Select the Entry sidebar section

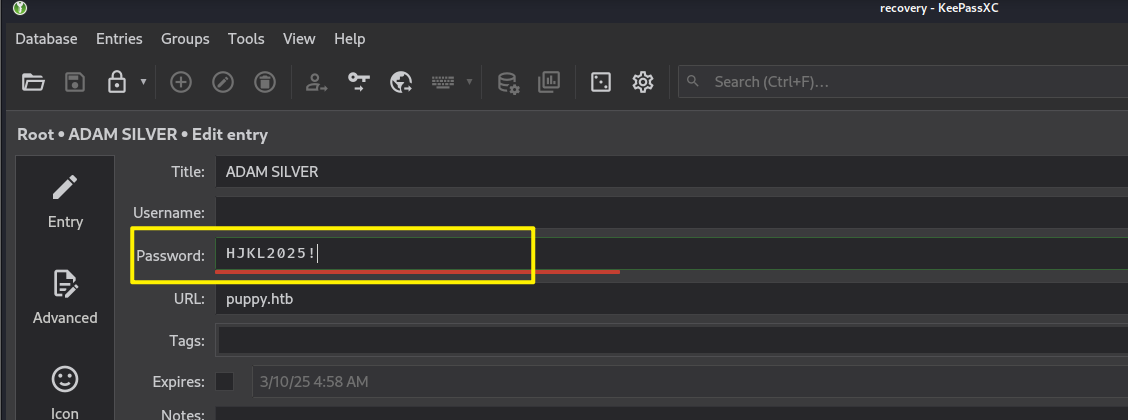coord(65,201)
